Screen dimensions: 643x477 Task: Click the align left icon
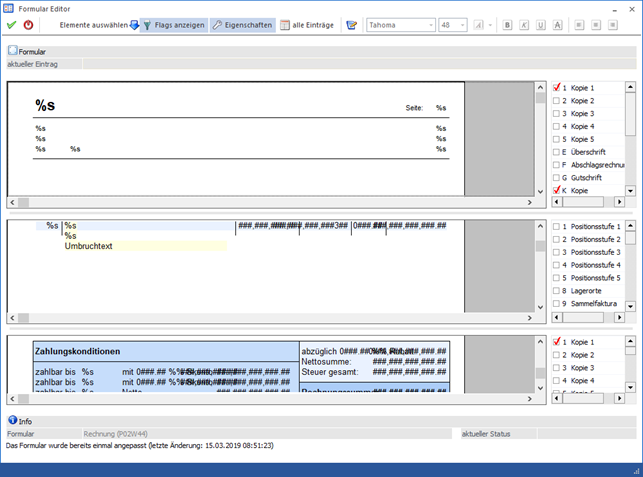(x=579, y=25)
